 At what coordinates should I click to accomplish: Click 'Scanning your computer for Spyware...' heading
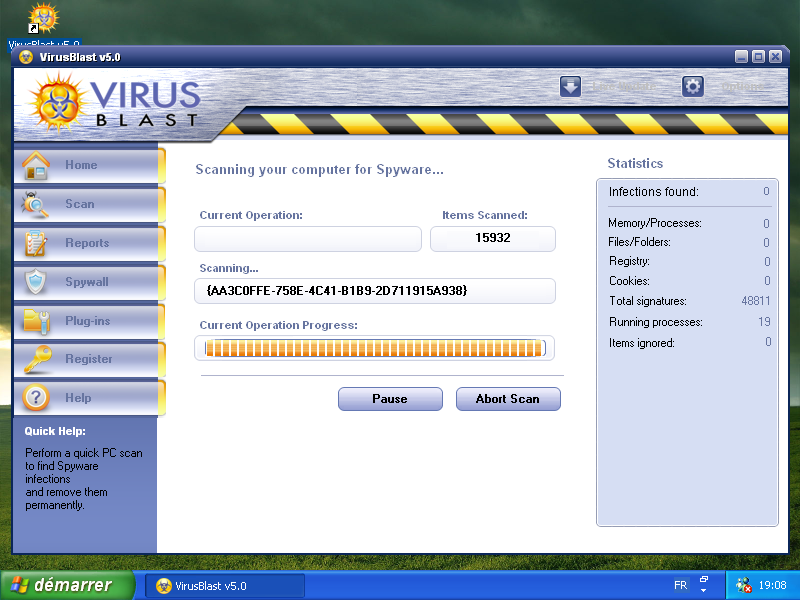tap(319, 170)
